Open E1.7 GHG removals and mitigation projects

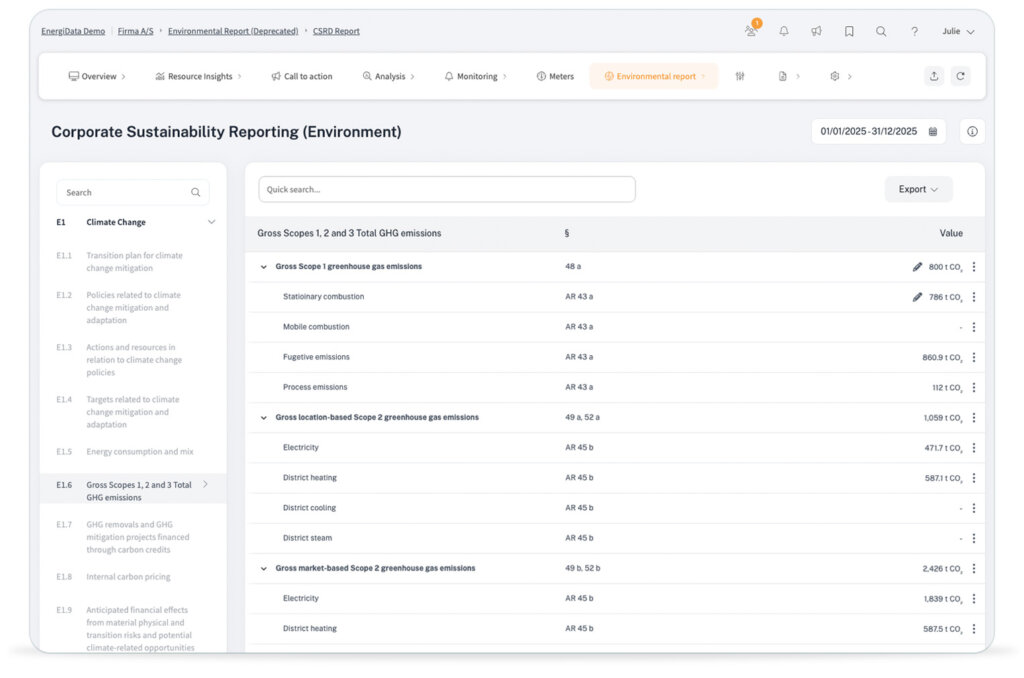(134, 537)
